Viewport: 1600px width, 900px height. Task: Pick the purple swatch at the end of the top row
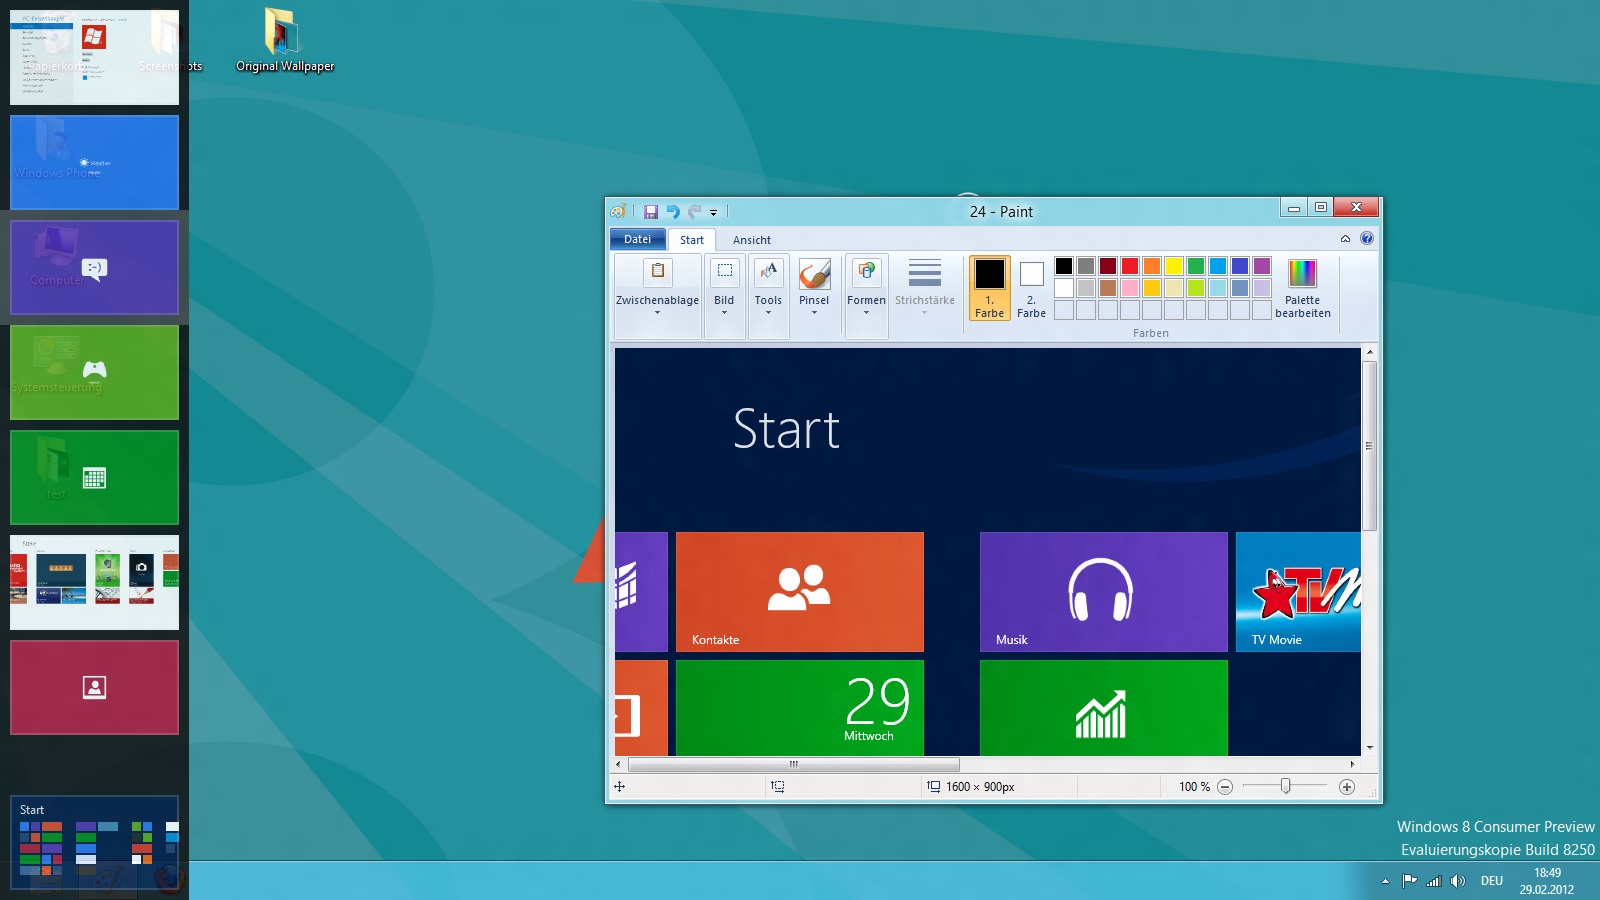1262,266
